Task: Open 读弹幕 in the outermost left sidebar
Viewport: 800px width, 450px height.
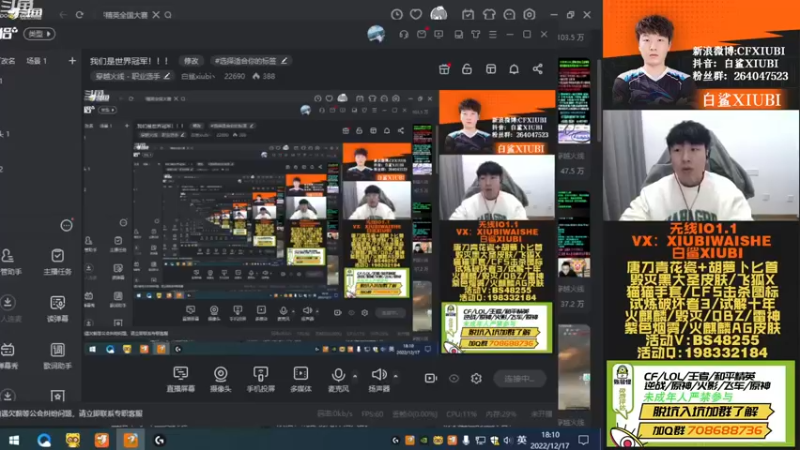Action: [x=58, y=309]
